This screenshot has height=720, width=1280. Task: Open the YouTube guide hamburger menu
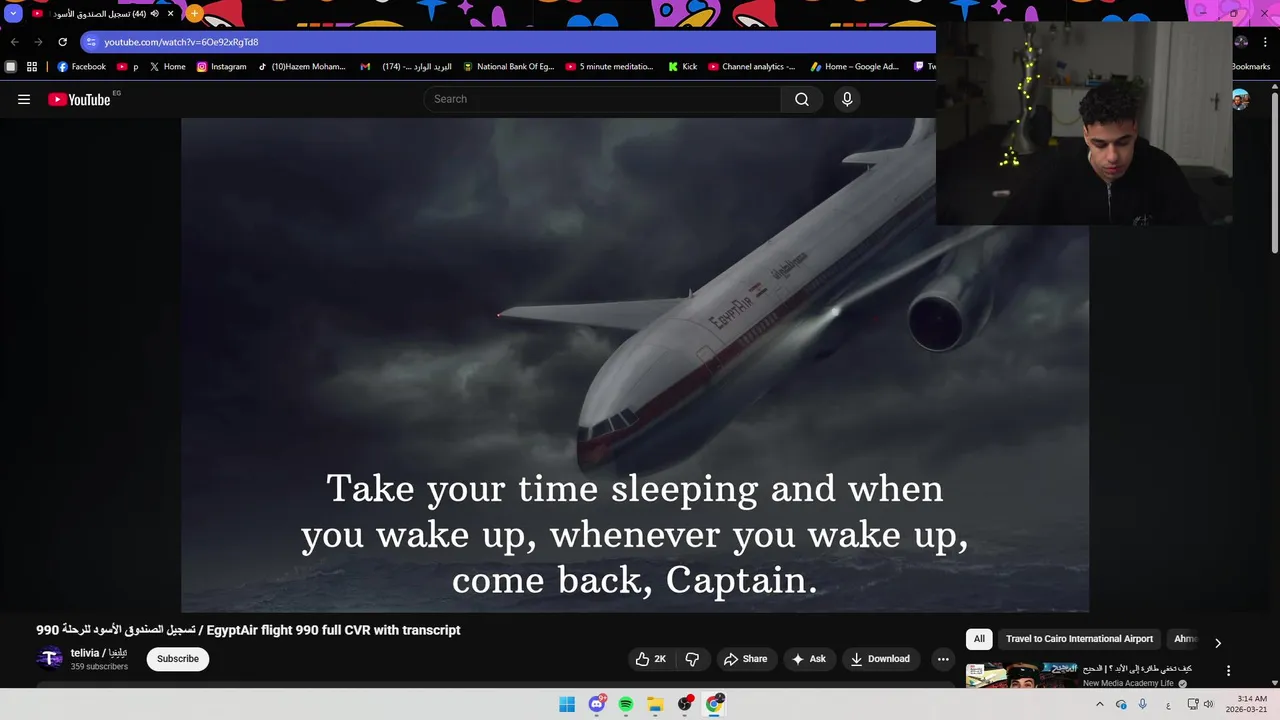(24, 99)
